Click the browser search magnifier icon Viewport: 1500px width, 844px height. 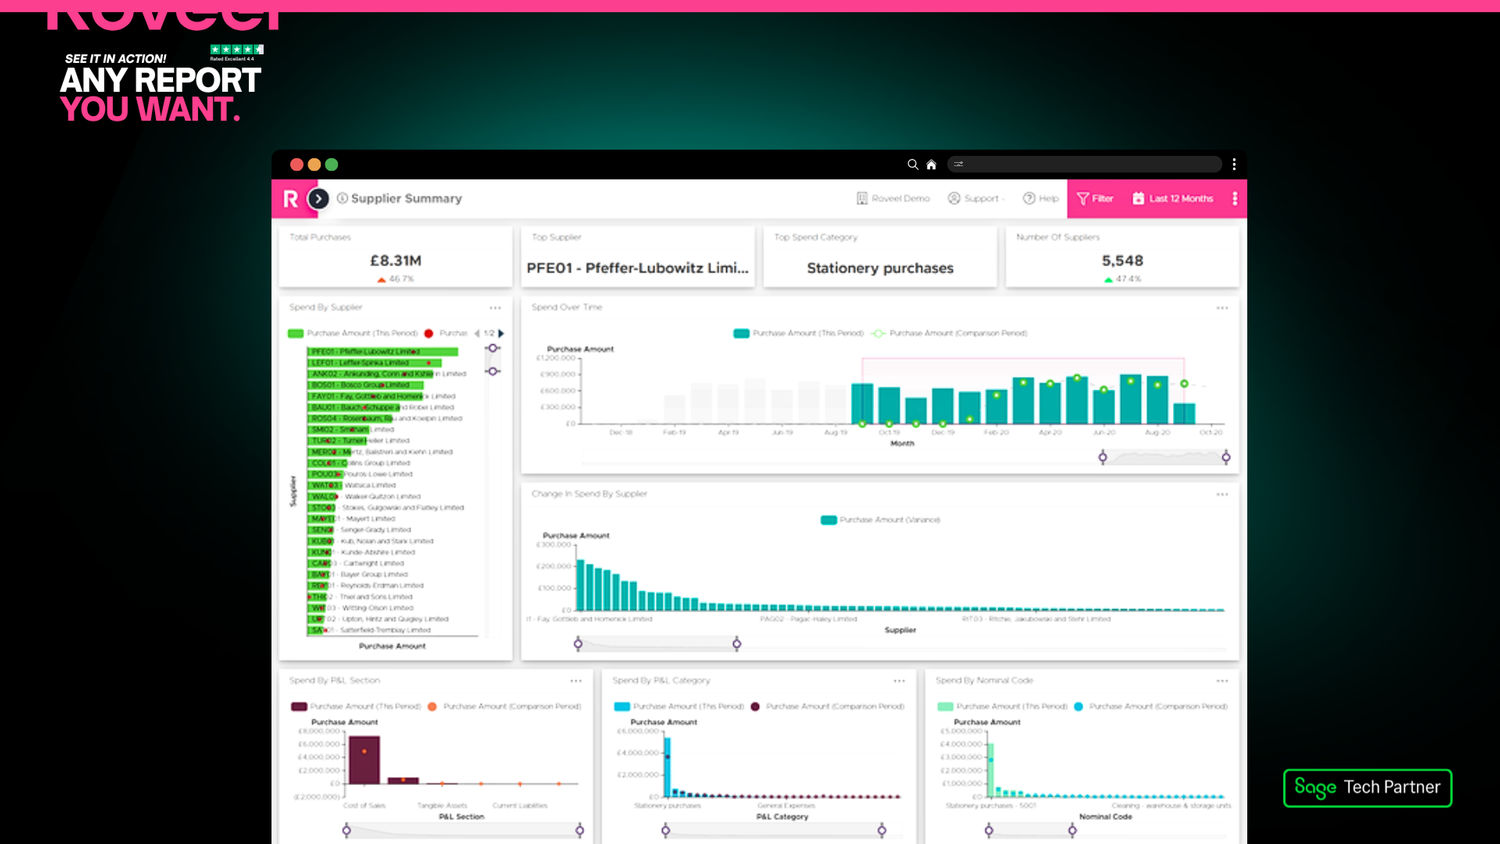[x=912, y=164]
